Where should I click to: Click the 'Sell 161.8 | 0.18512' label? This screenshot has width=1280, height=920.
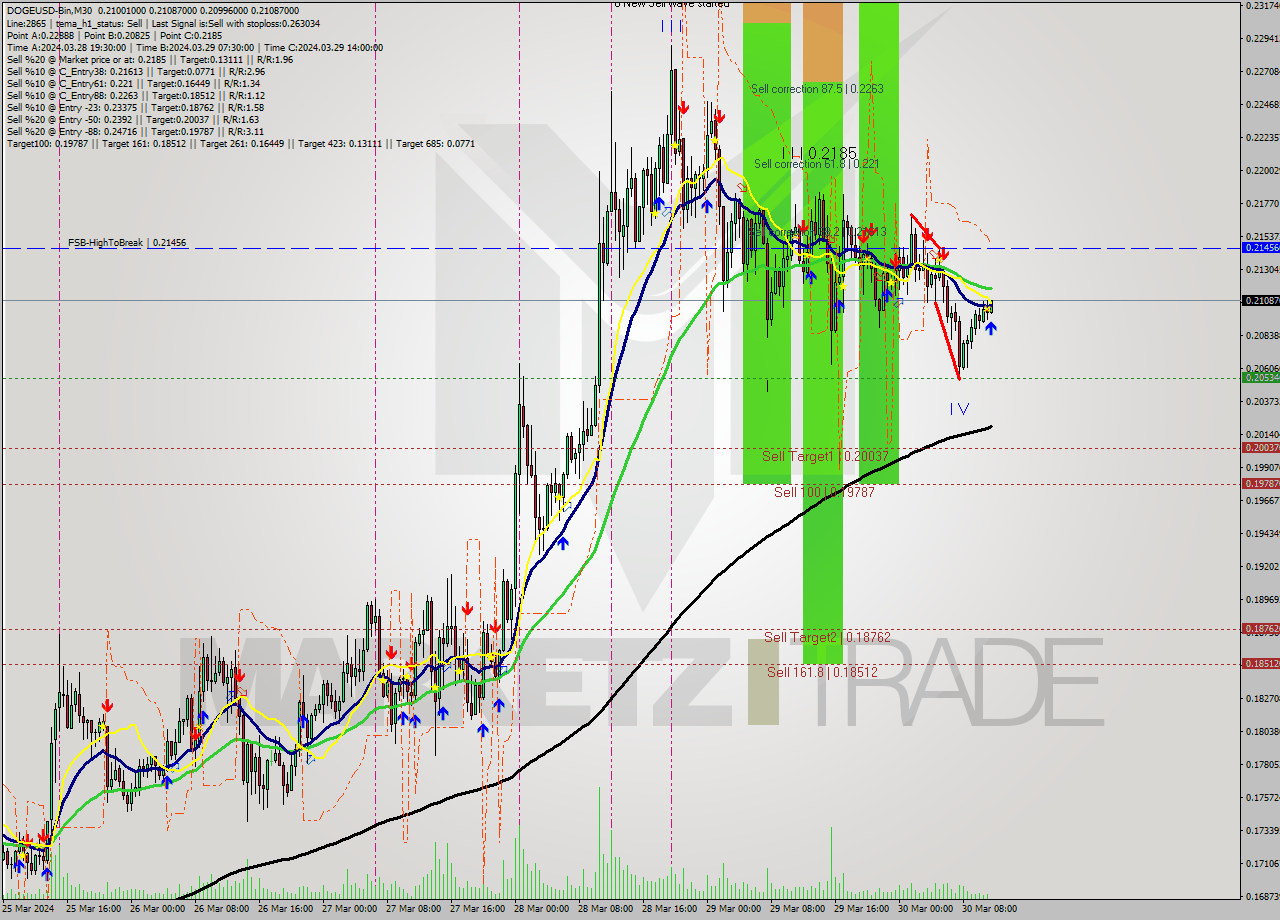(x=822, y=672)
